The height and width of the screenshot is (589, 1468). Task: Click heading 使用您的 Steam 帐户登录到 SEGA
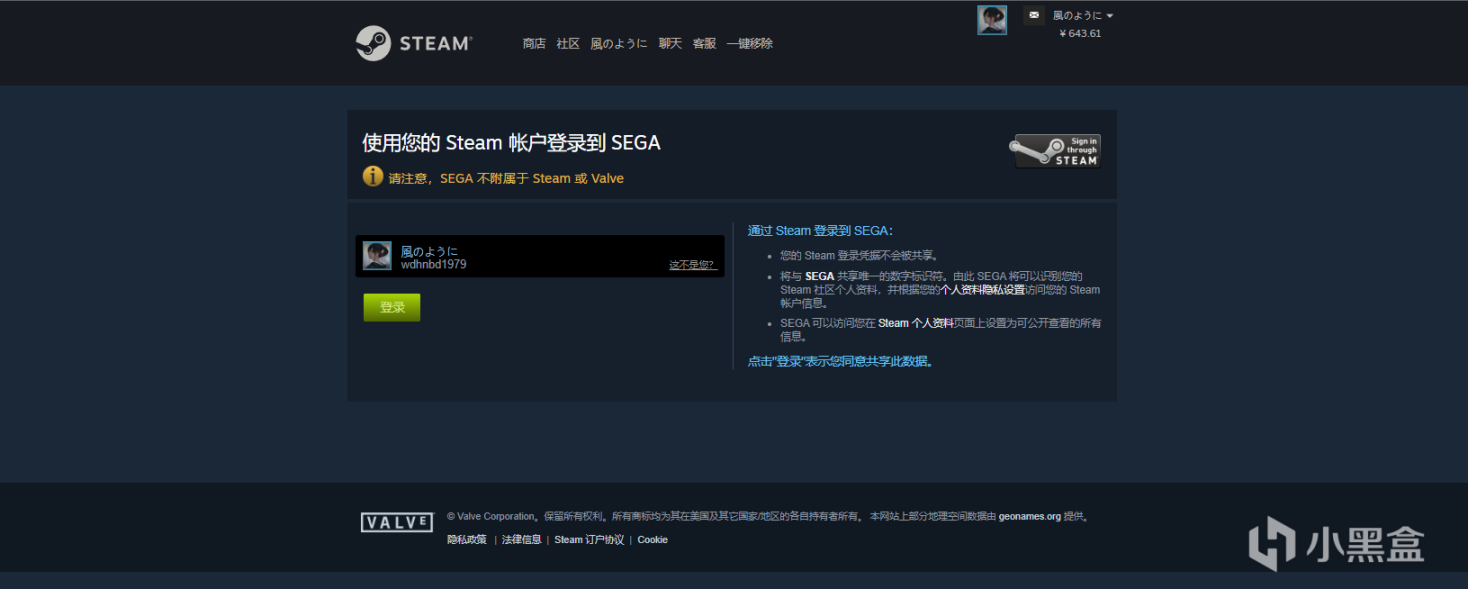tap(511, 143)
